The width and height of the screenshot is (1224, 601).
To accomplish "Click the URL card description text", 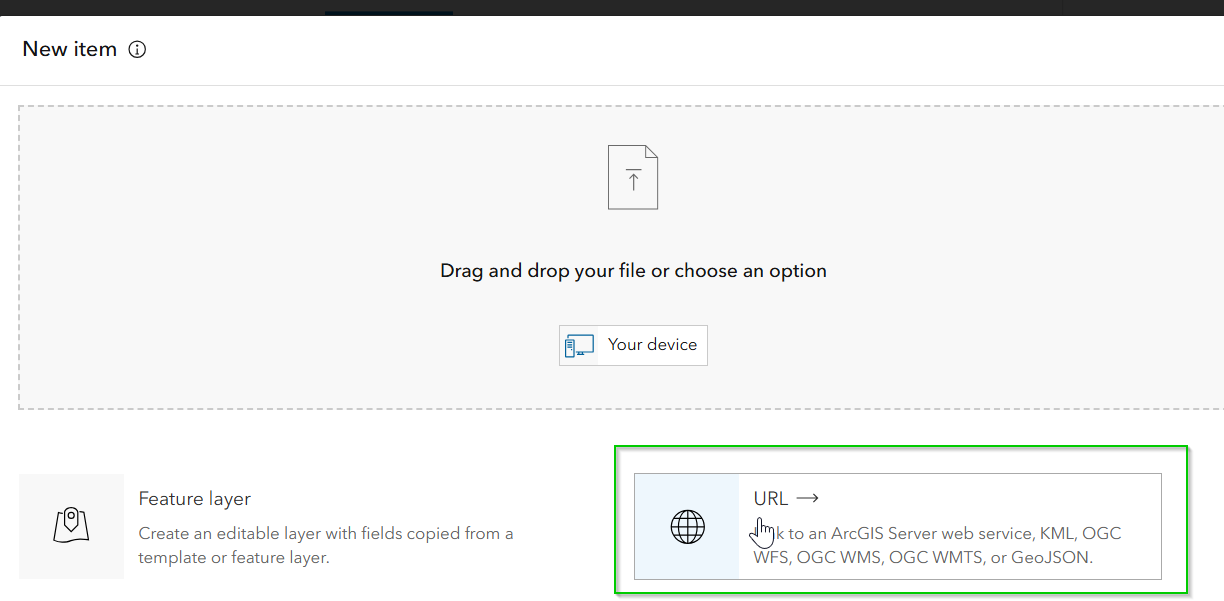I will pyautogui.click(x=937, y=545).
